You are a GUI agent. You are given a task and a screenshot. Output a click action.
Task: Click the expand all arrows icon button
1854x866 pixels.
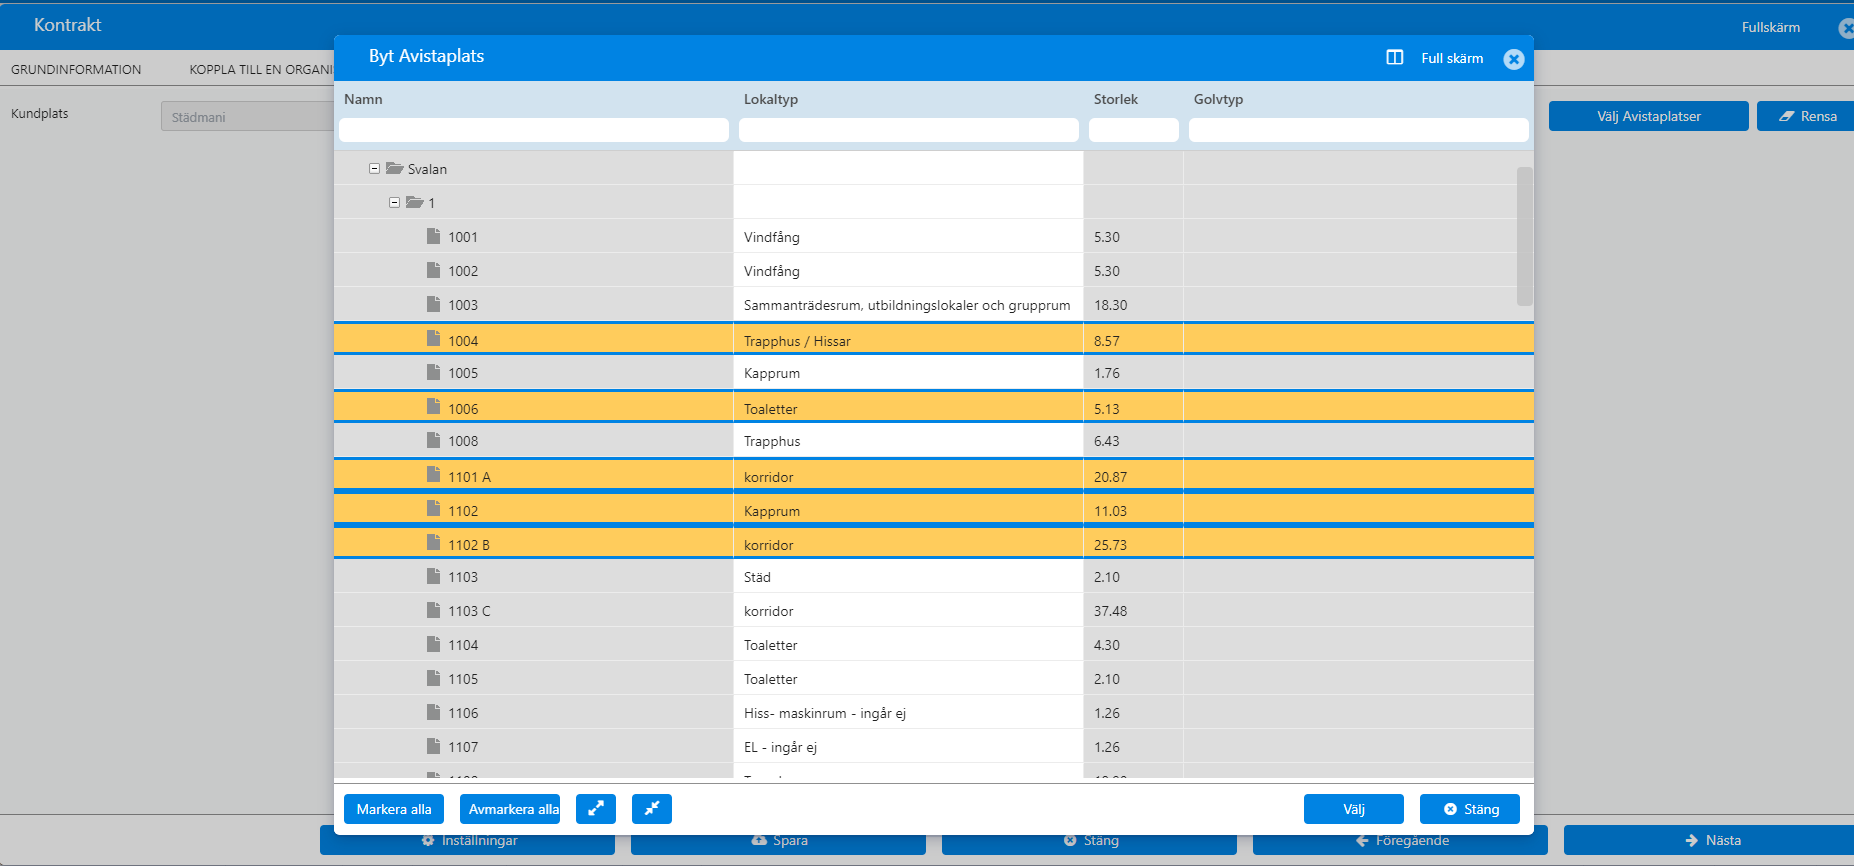[595, 809]
